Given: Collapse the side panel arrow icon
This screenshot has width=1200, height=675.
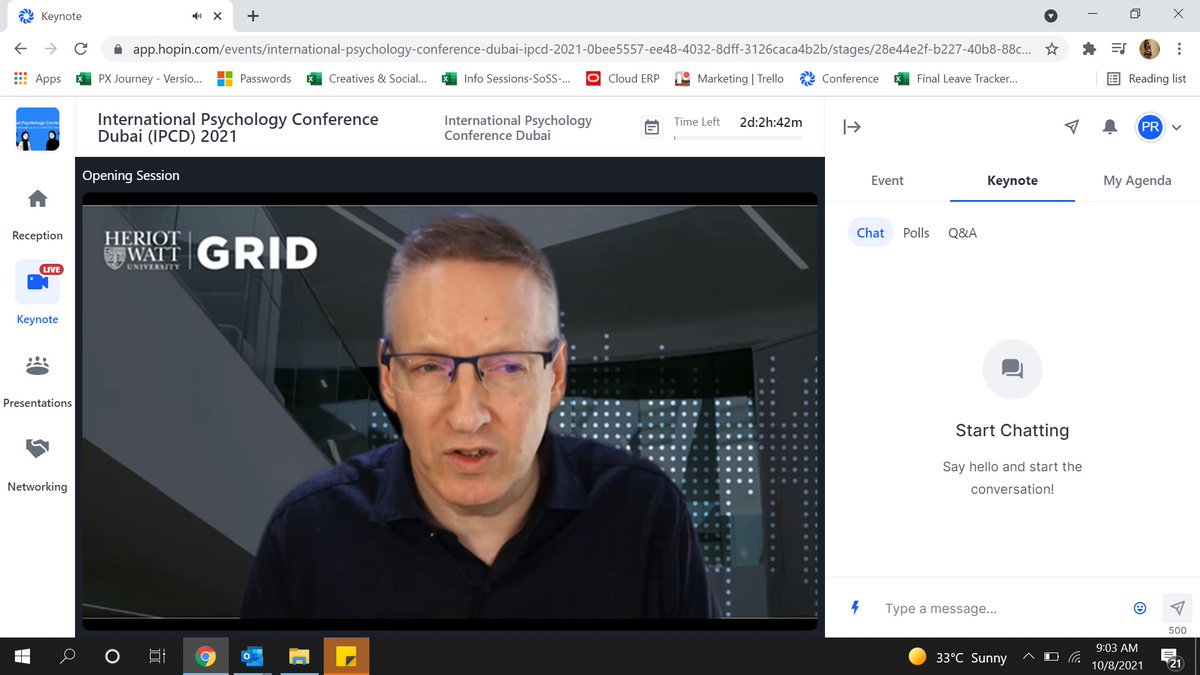Looking at the screenshot, I should (x=852, y=127).
